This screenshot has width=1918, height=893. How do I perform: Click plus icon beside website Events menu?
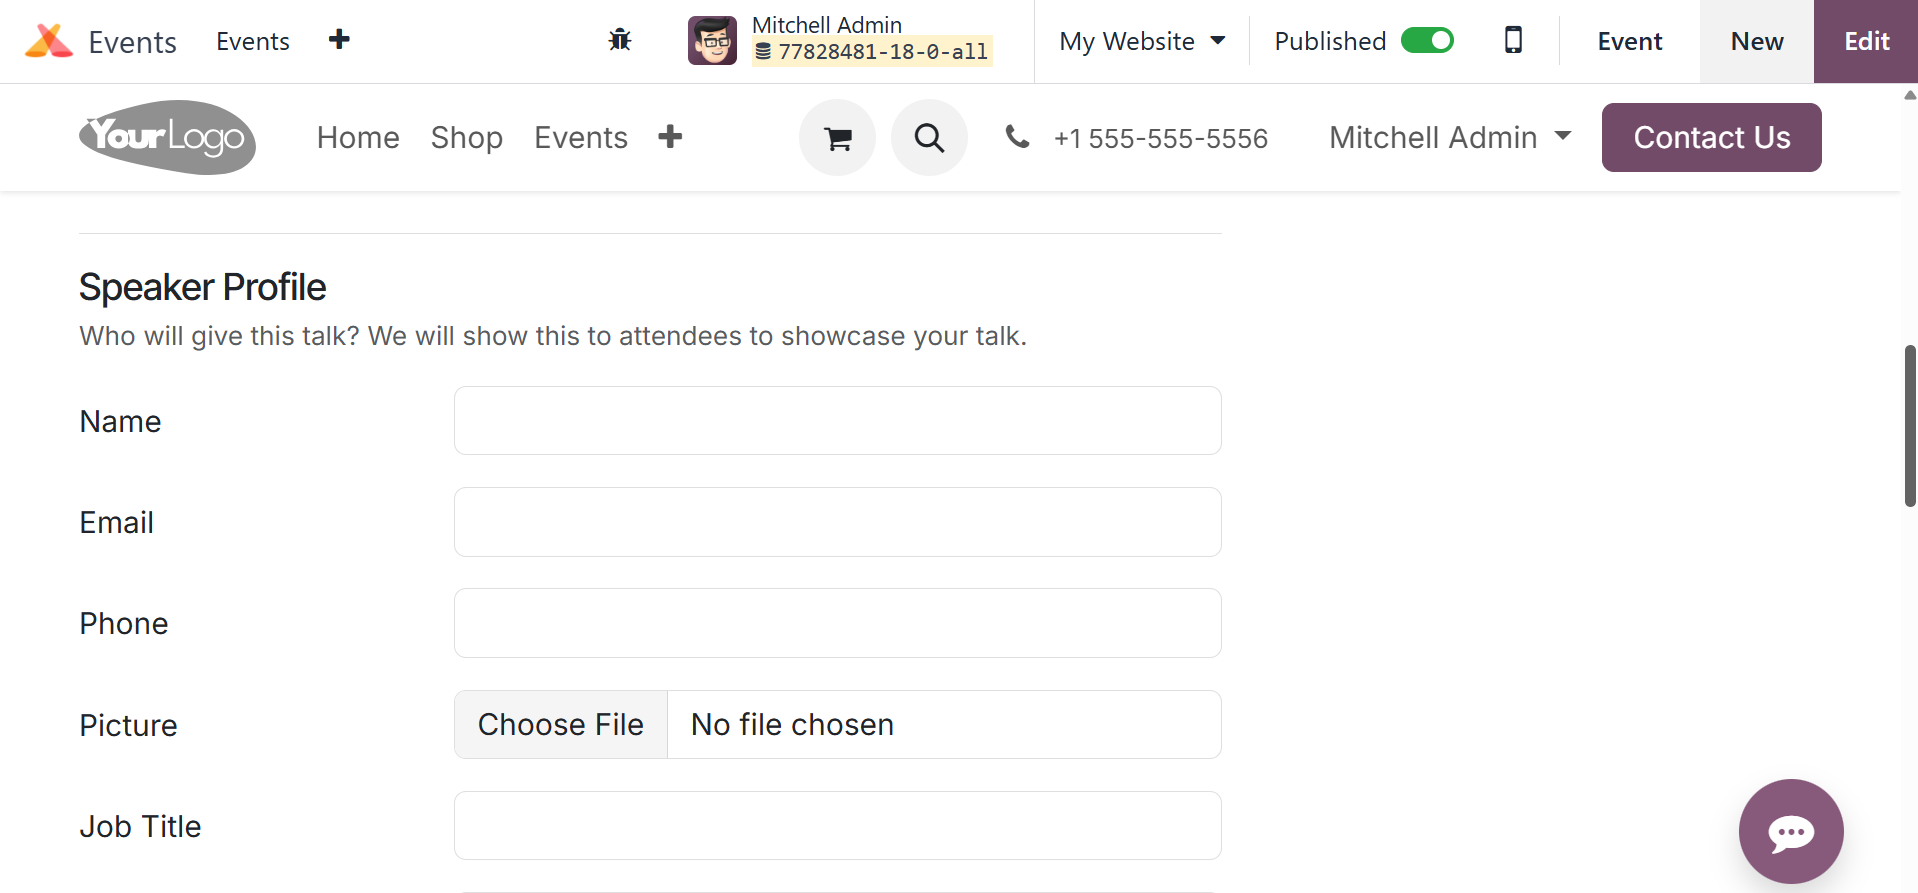tap(670, 137)
